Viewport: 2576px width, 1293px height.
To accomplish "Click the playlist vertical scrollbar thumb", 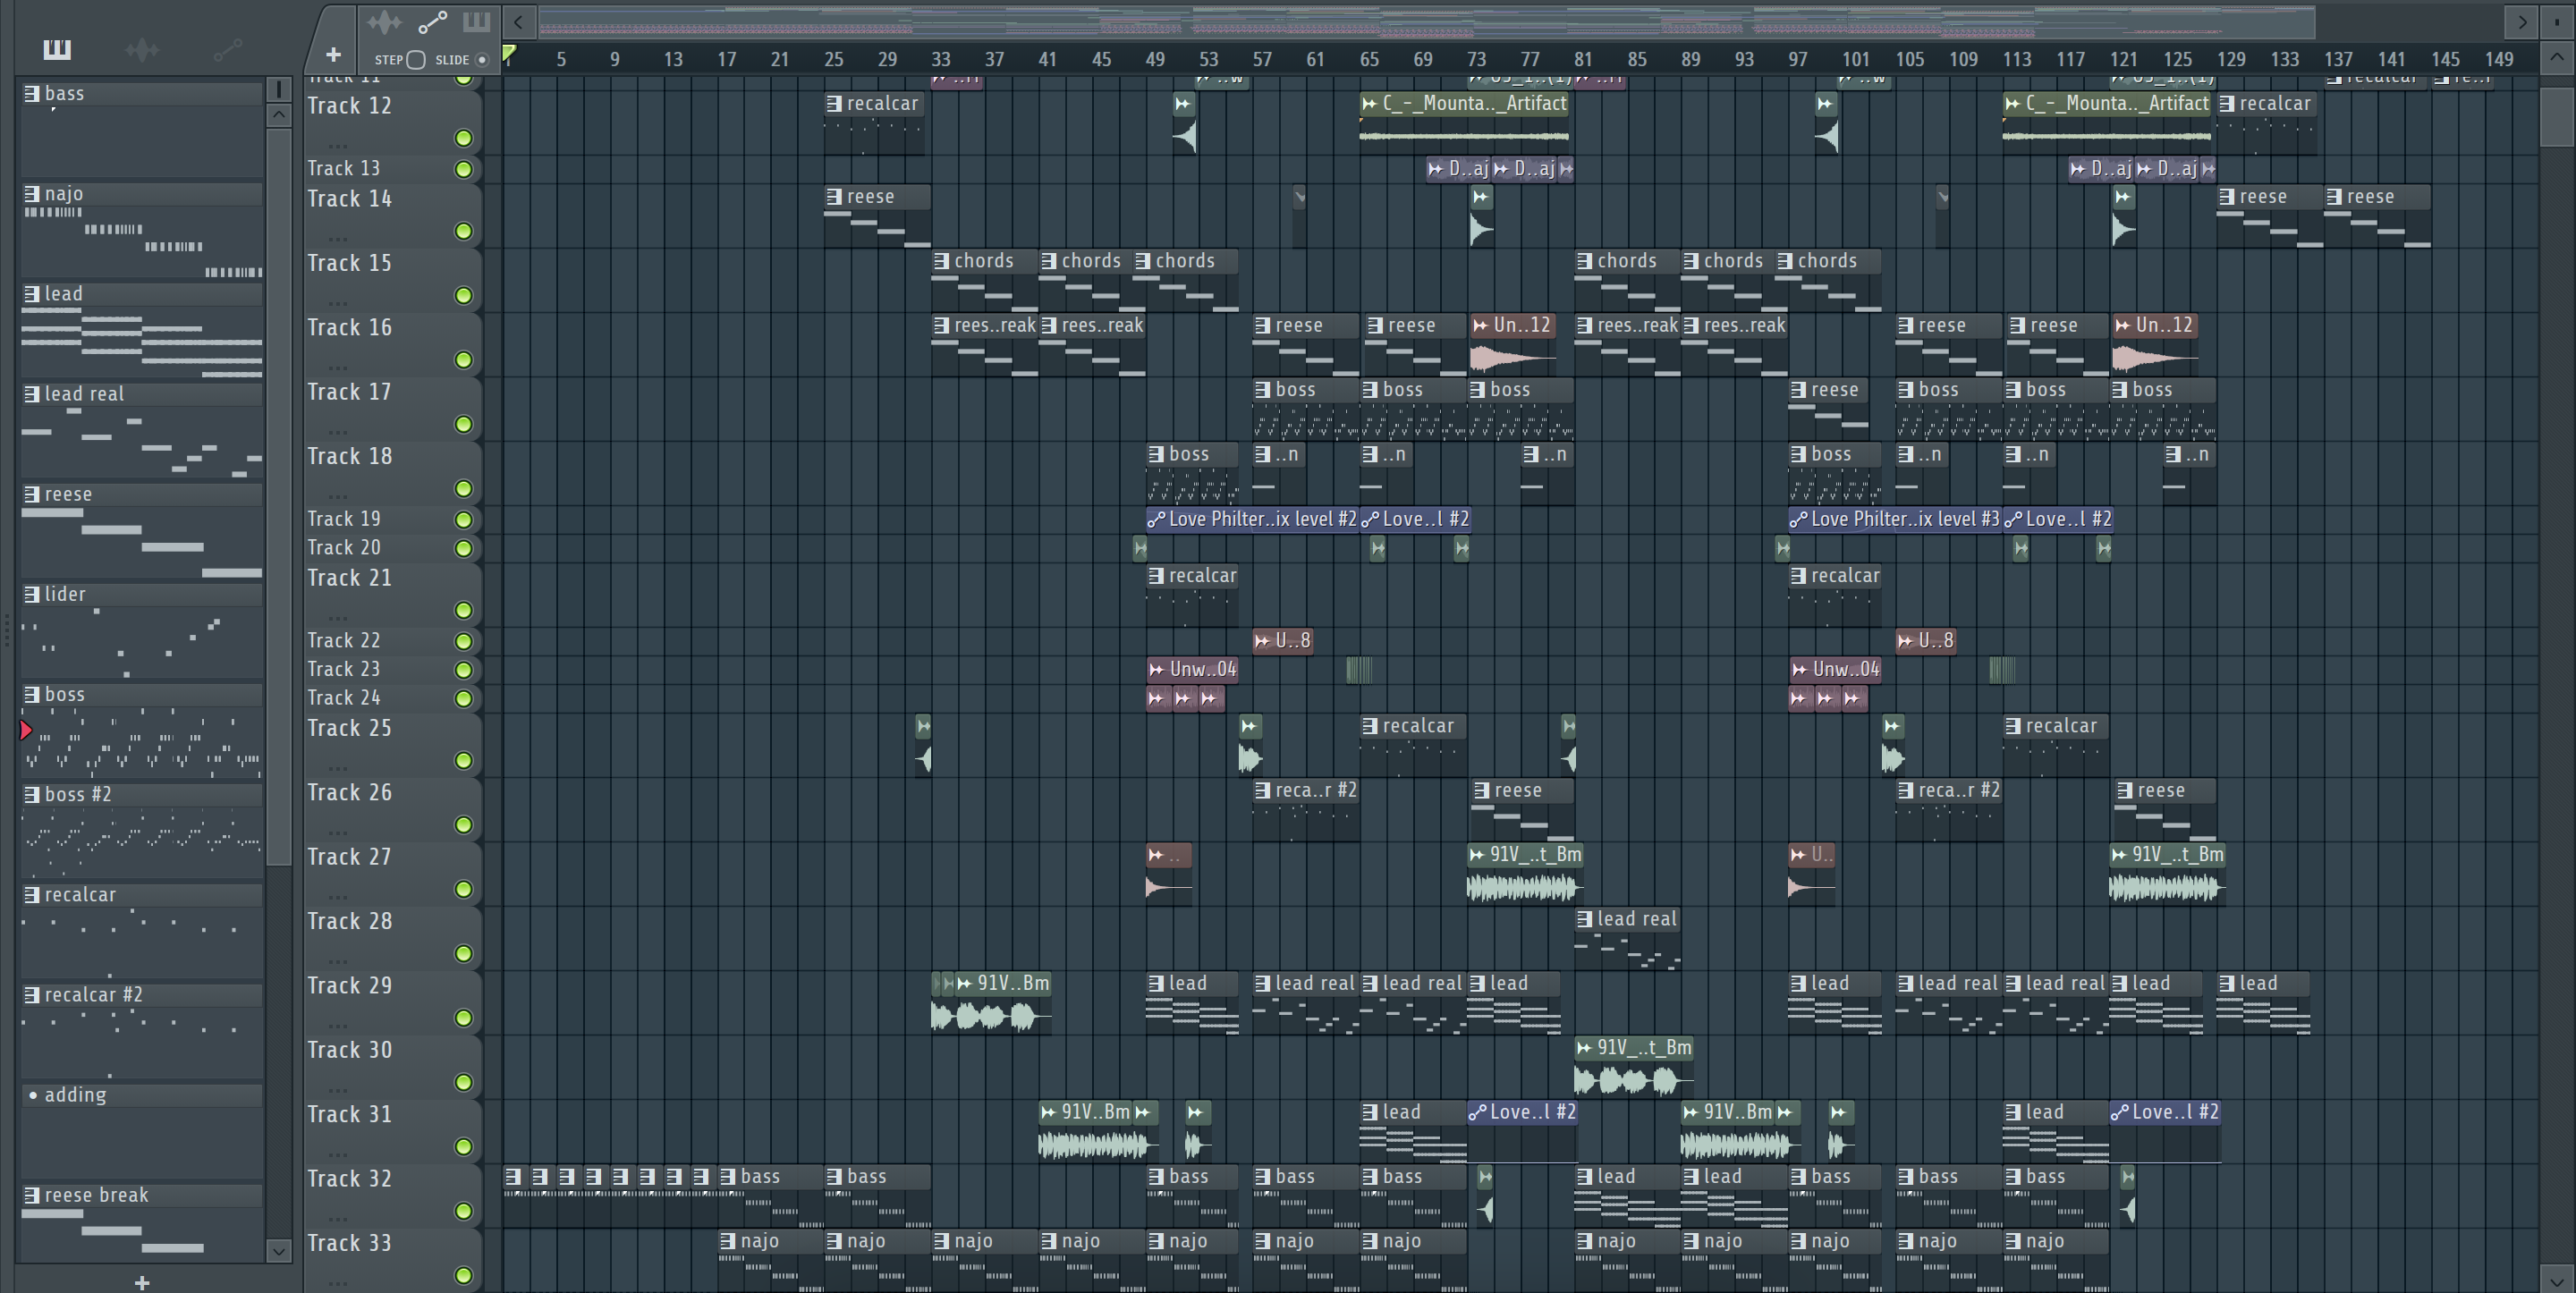I will 2557,117.
